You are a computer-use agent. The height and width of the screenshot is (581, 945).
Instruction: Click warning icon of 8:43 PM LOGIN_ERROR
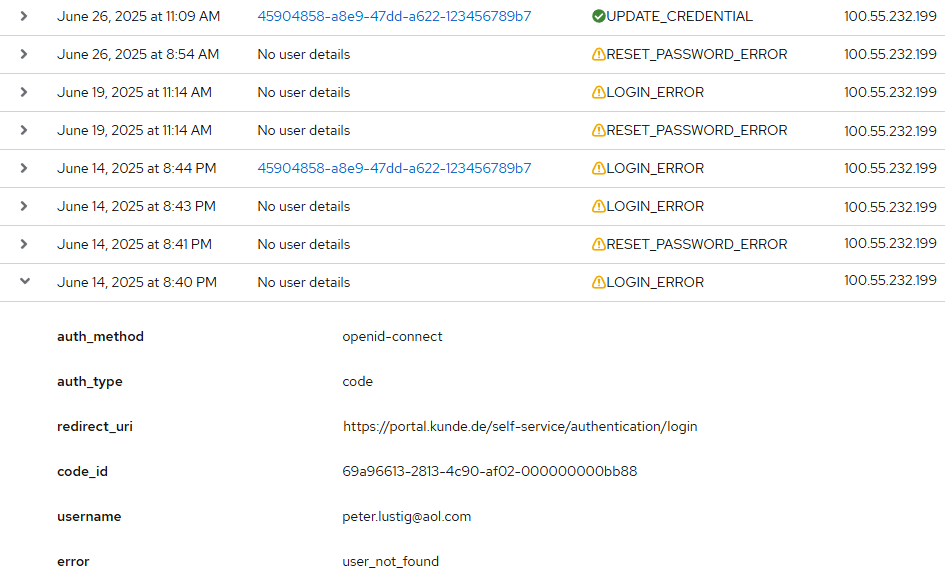[x=598, y=206]
